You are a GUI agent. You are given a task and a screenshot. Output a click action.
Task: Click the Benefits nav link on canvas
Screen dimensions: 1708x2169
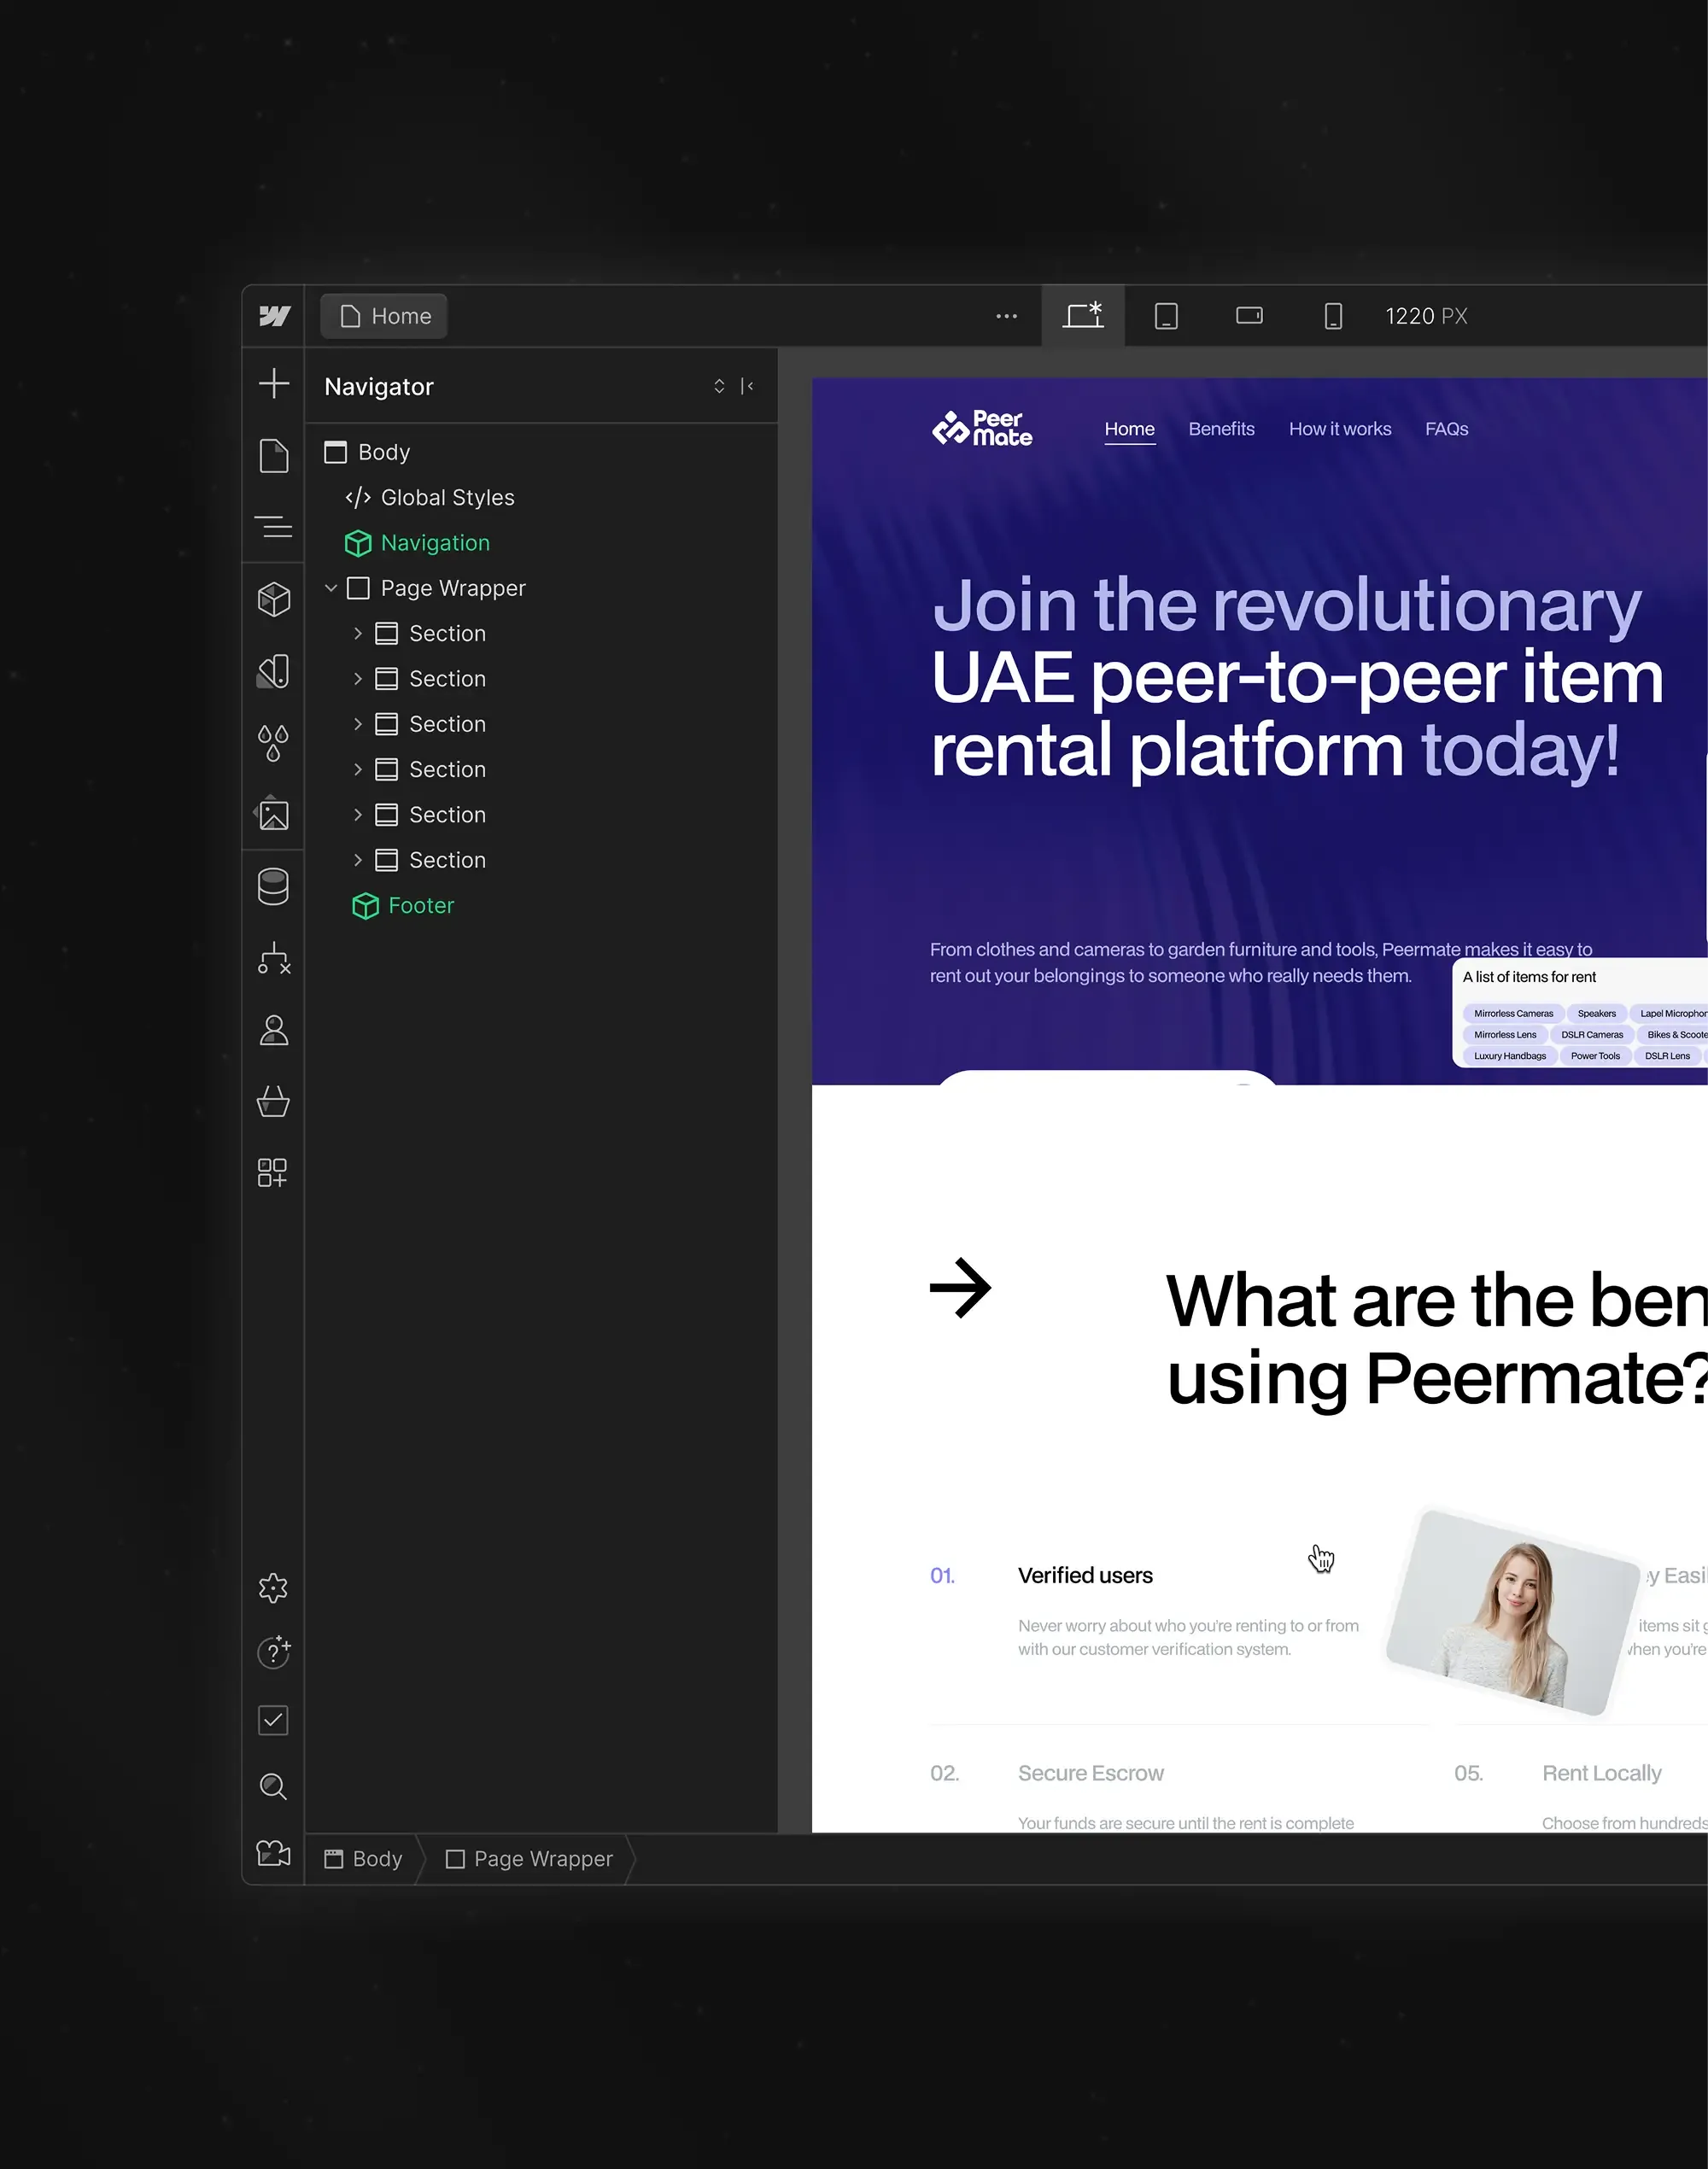click(1221, 429)
